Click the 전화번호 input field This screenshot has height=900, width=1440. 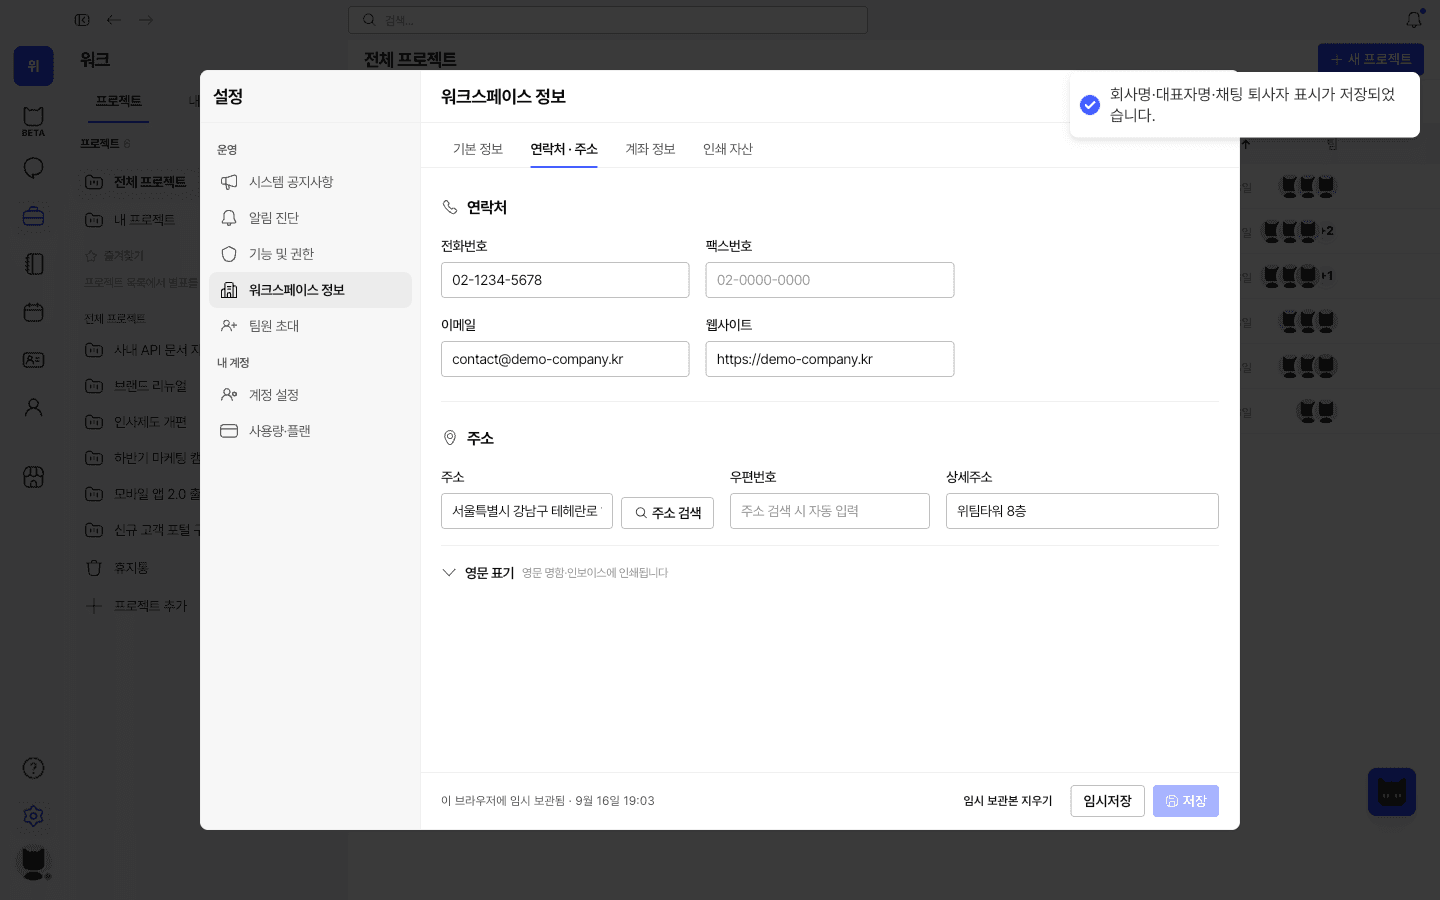pyautogui.click(x=565, y=280)
